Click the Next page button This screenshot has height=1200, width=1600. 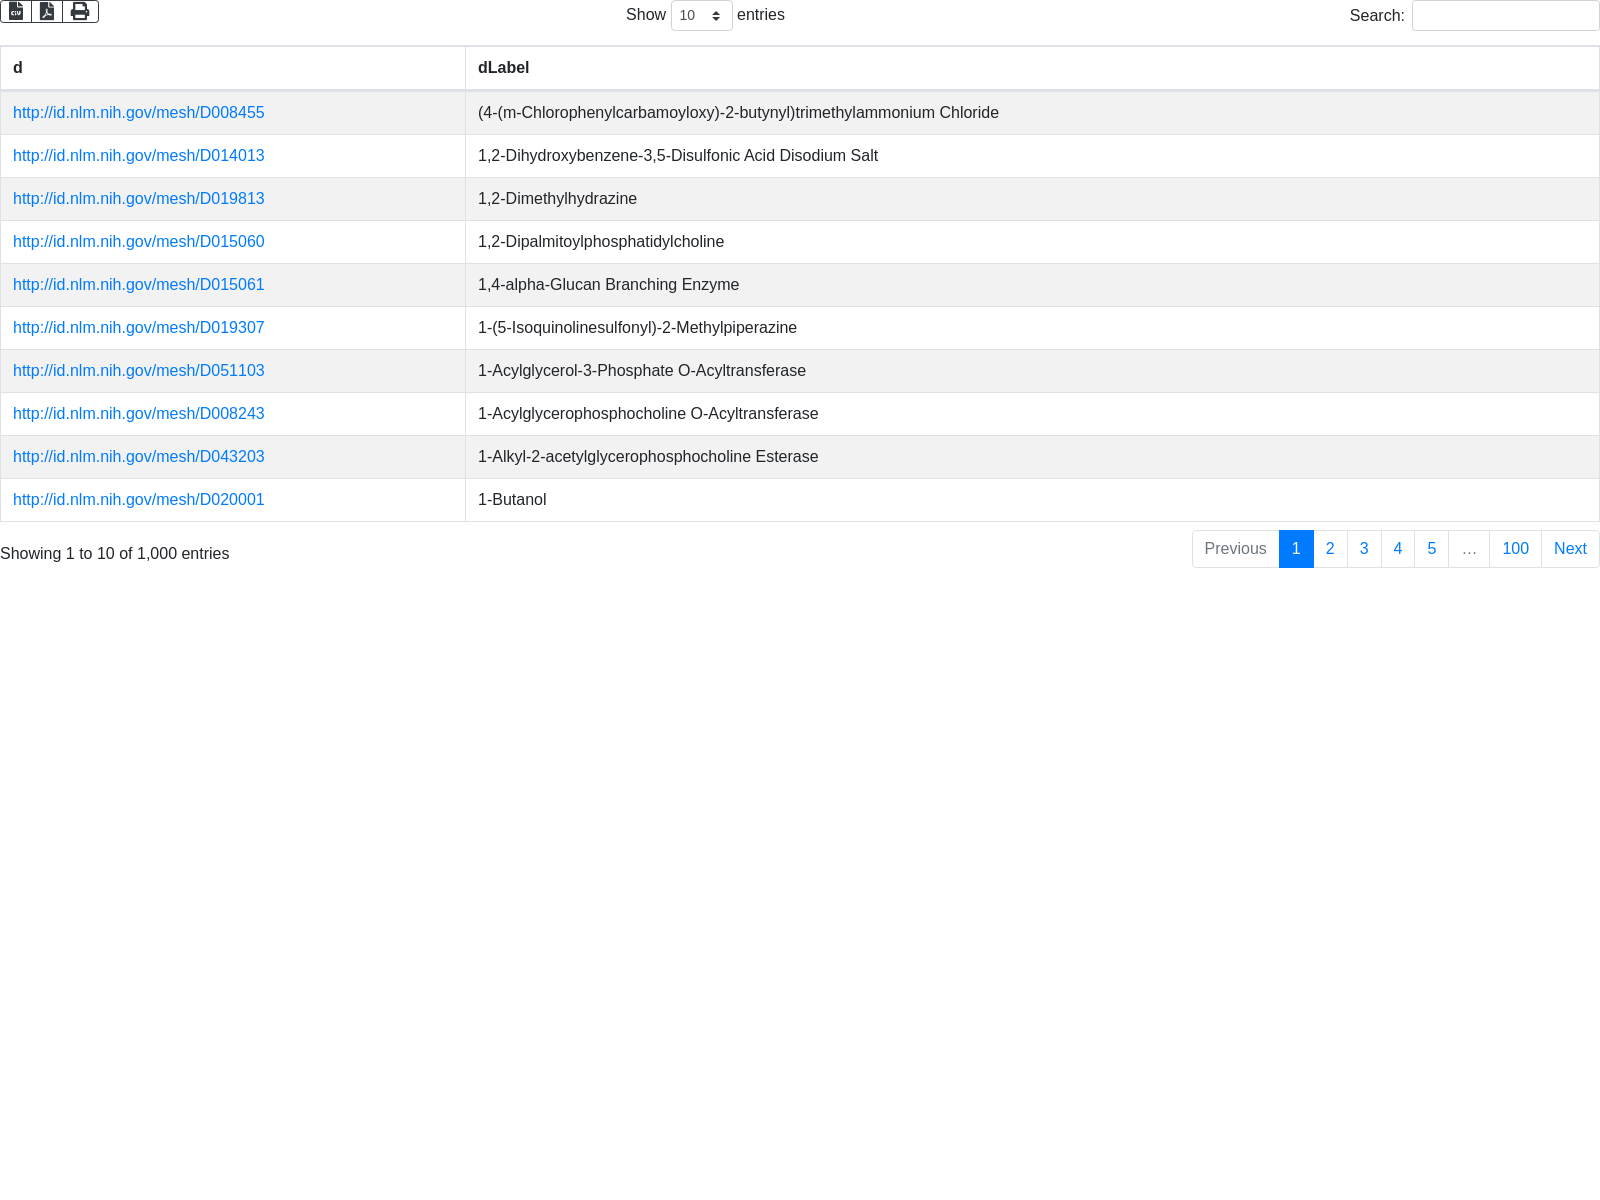pyautogui.click(x=1570, y=549)
